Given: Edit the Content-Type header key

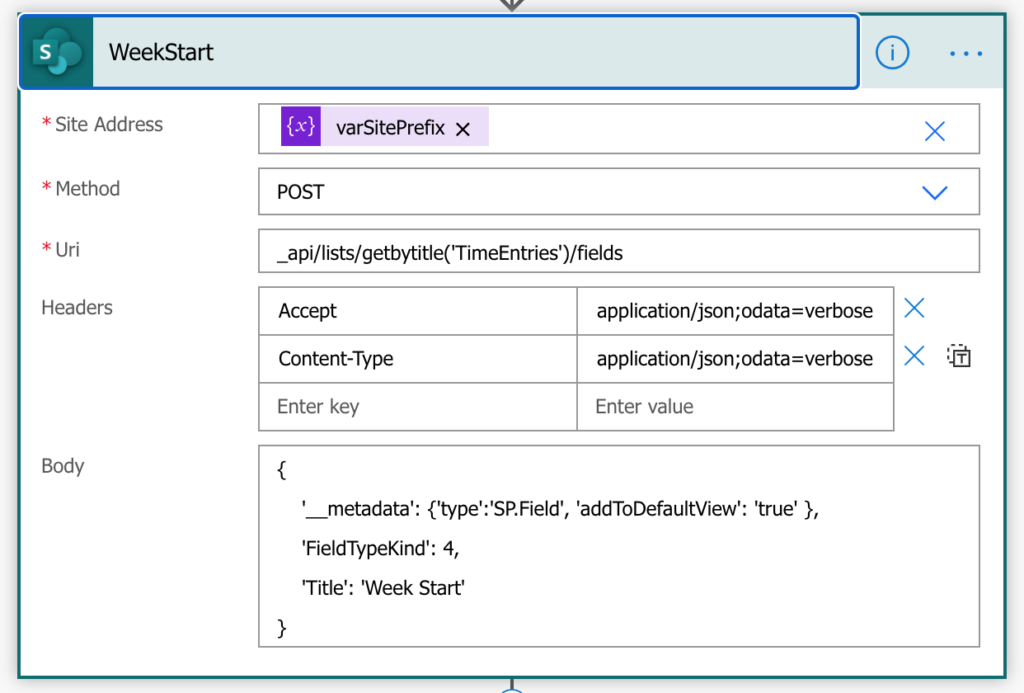Looking at the screenshot, I should (417, 359).
